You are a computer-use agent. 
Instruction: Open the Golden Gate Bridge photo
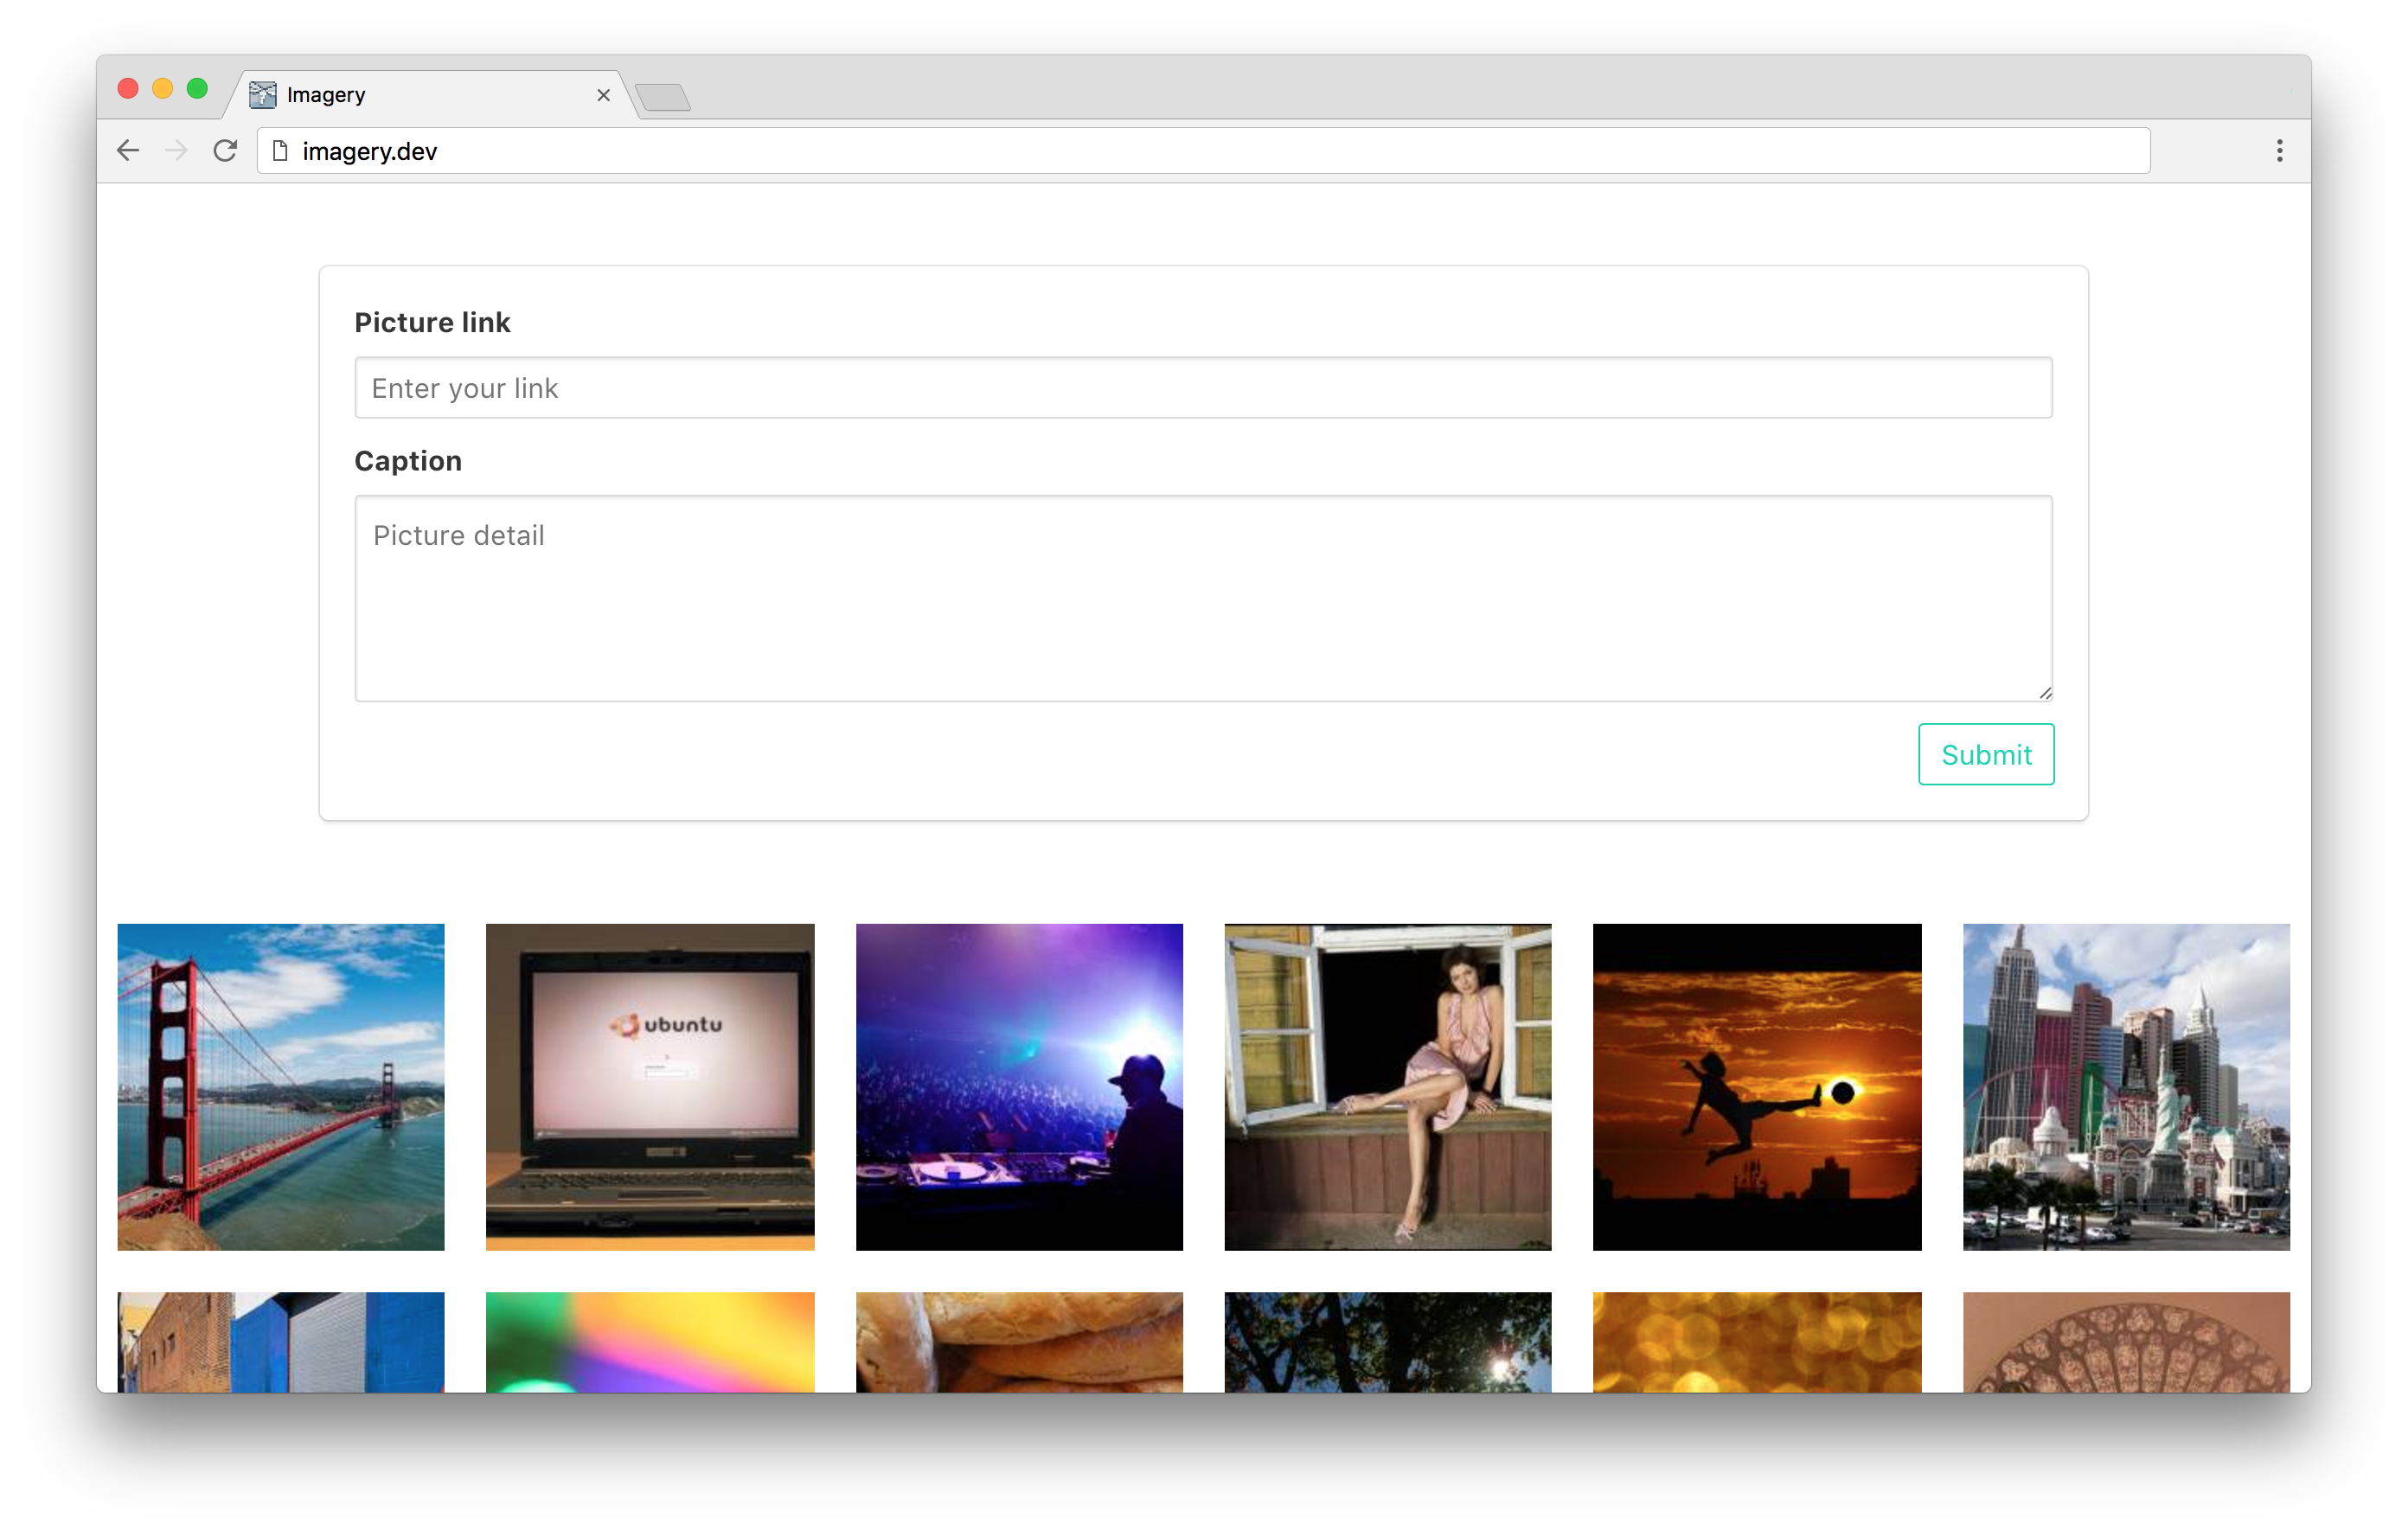click(281, 1087)
